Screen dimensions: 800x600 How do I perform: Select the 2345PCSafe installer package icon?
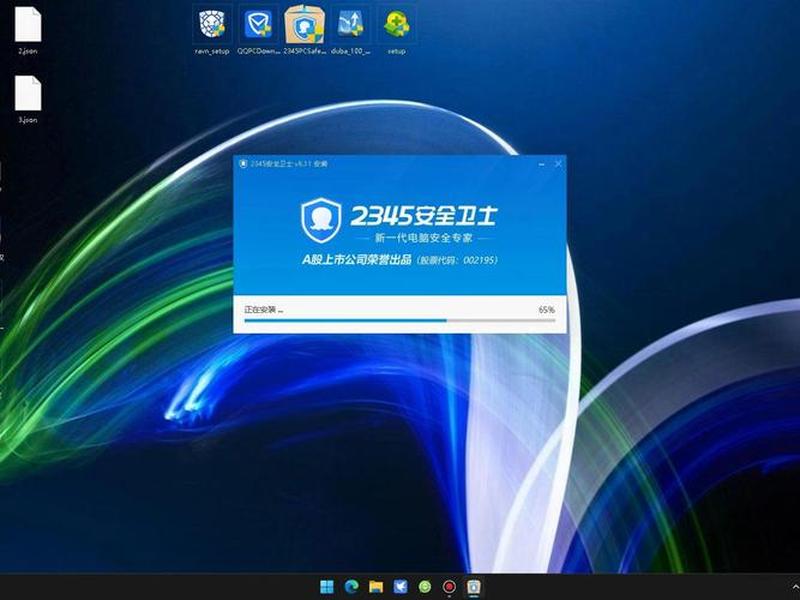pos(305,29)
